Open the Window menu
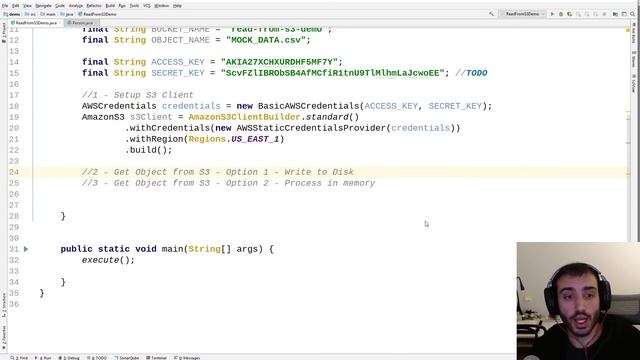The height and width of the screenshot is (360, 640). pyautogui.click(x=162, y=6)
